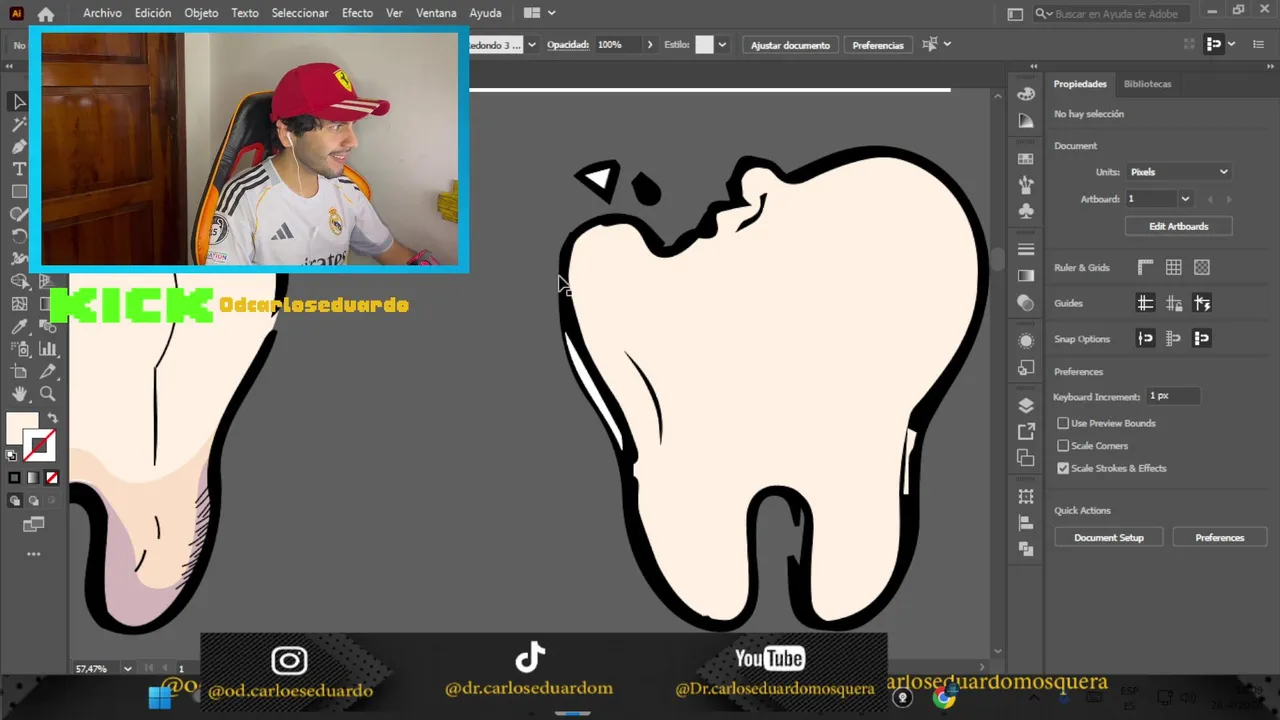Image resolution: width=1280 pixels, height=720 pixels.
Task: Toggle Show Grid icon
Action: [x=1174, y=267]
